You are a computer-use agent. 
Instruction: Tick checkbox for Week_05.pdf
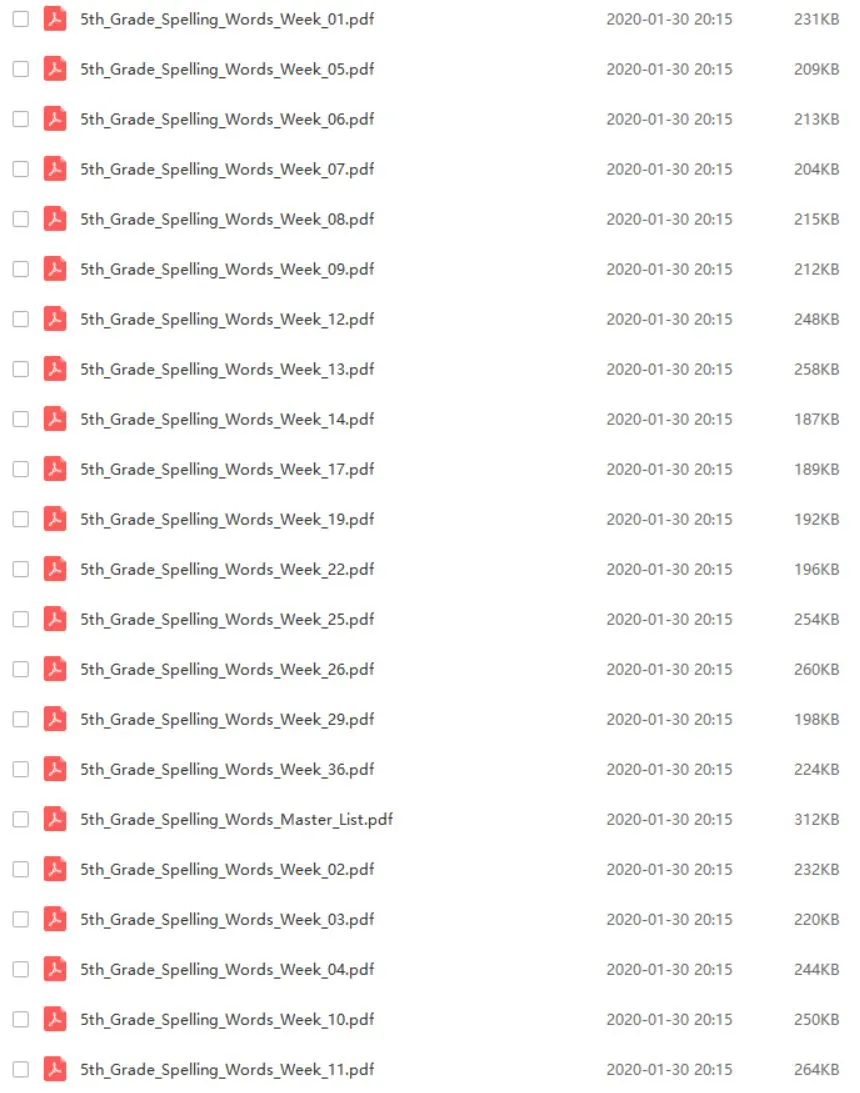click(21, 69)
